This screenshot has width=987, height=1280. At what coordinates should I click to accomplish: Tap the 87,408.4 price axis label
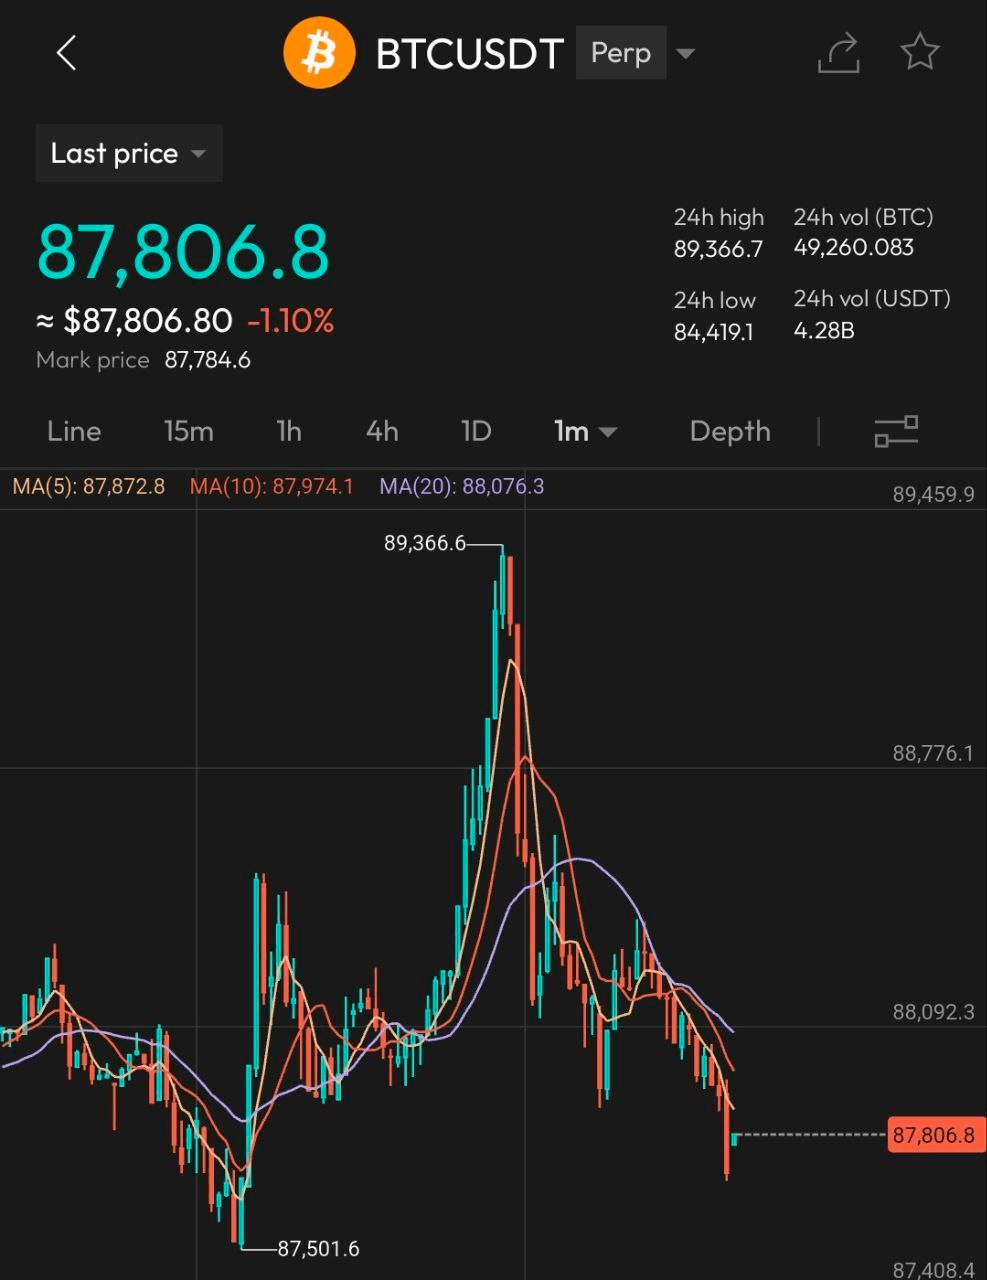pos(933,1270)
